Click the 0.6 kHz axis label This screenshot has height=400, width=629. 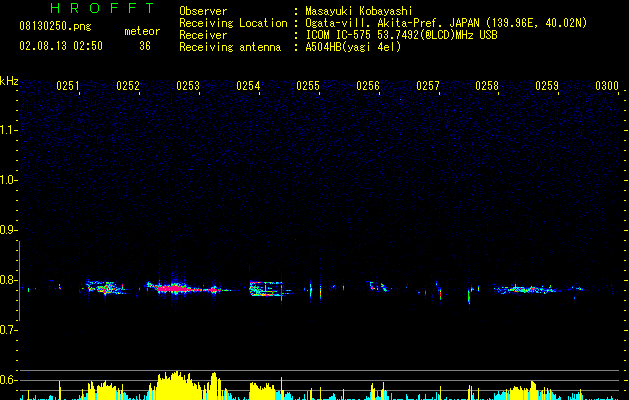(x=8, y=380)
